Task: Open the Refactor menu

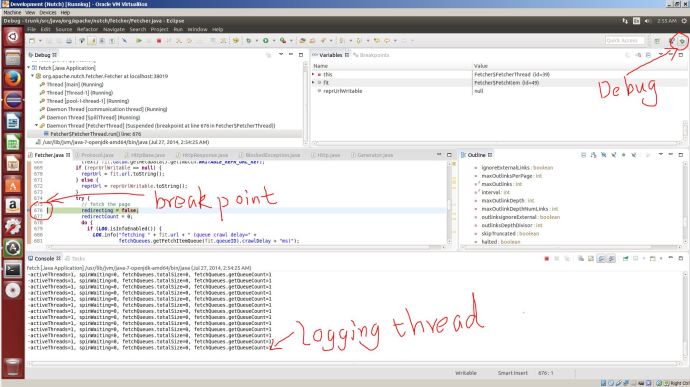Action: click(x=87, y=29)
